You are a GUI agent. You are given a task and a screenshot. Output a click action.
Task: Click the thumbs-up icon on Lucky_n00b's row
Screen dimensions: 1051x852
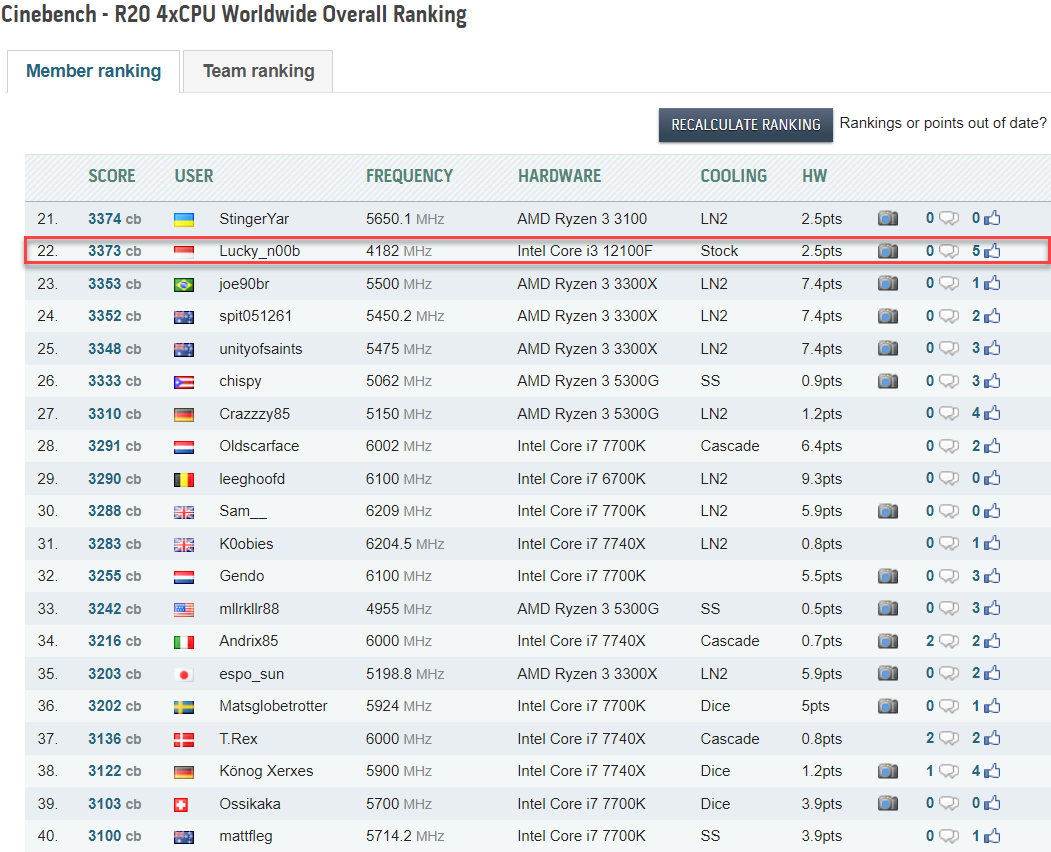[992, 251]
